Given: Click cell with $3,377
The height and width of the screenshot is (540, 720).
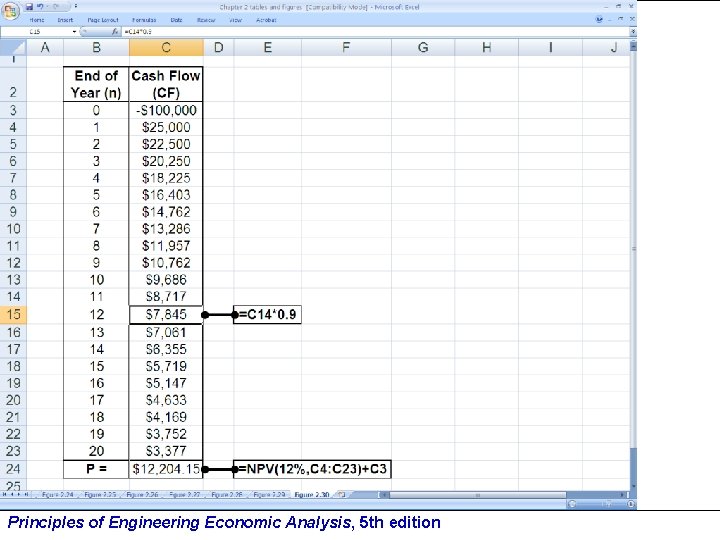Looking at the screenshot, I should pyautogui.click(x=166, y=451).
